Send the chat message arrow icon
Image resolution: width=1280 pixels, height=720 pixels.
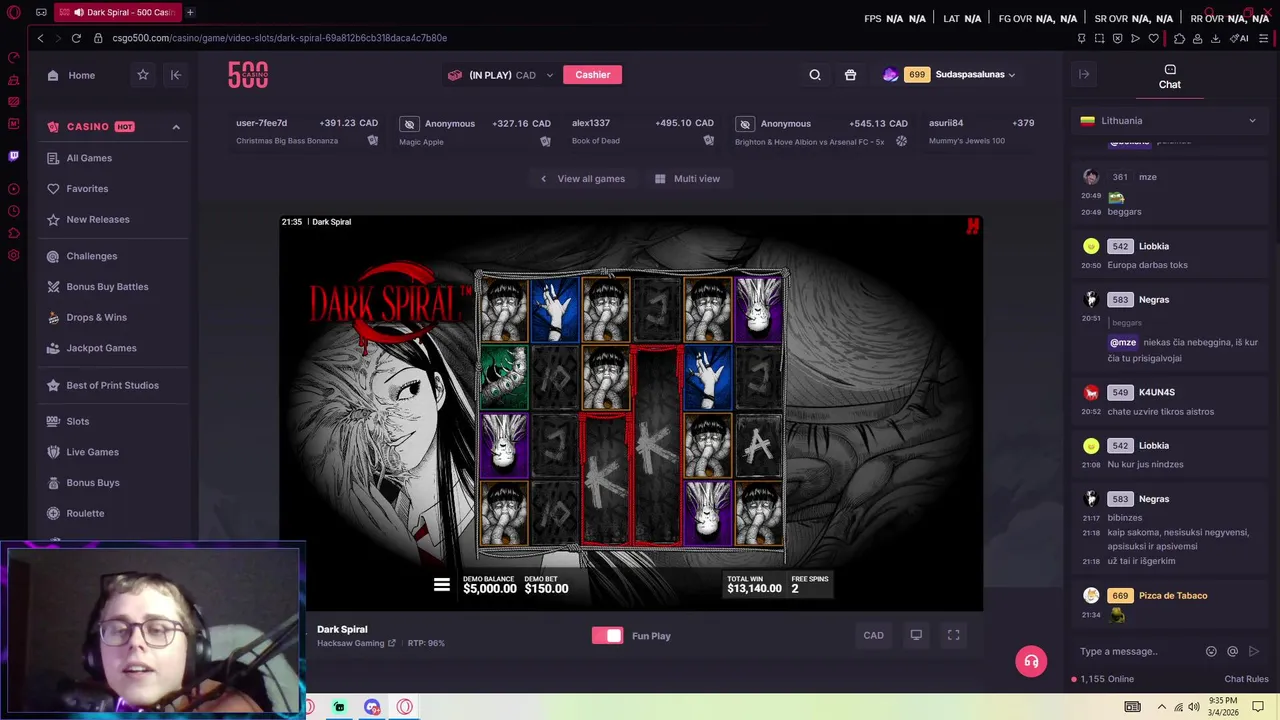1254,652
